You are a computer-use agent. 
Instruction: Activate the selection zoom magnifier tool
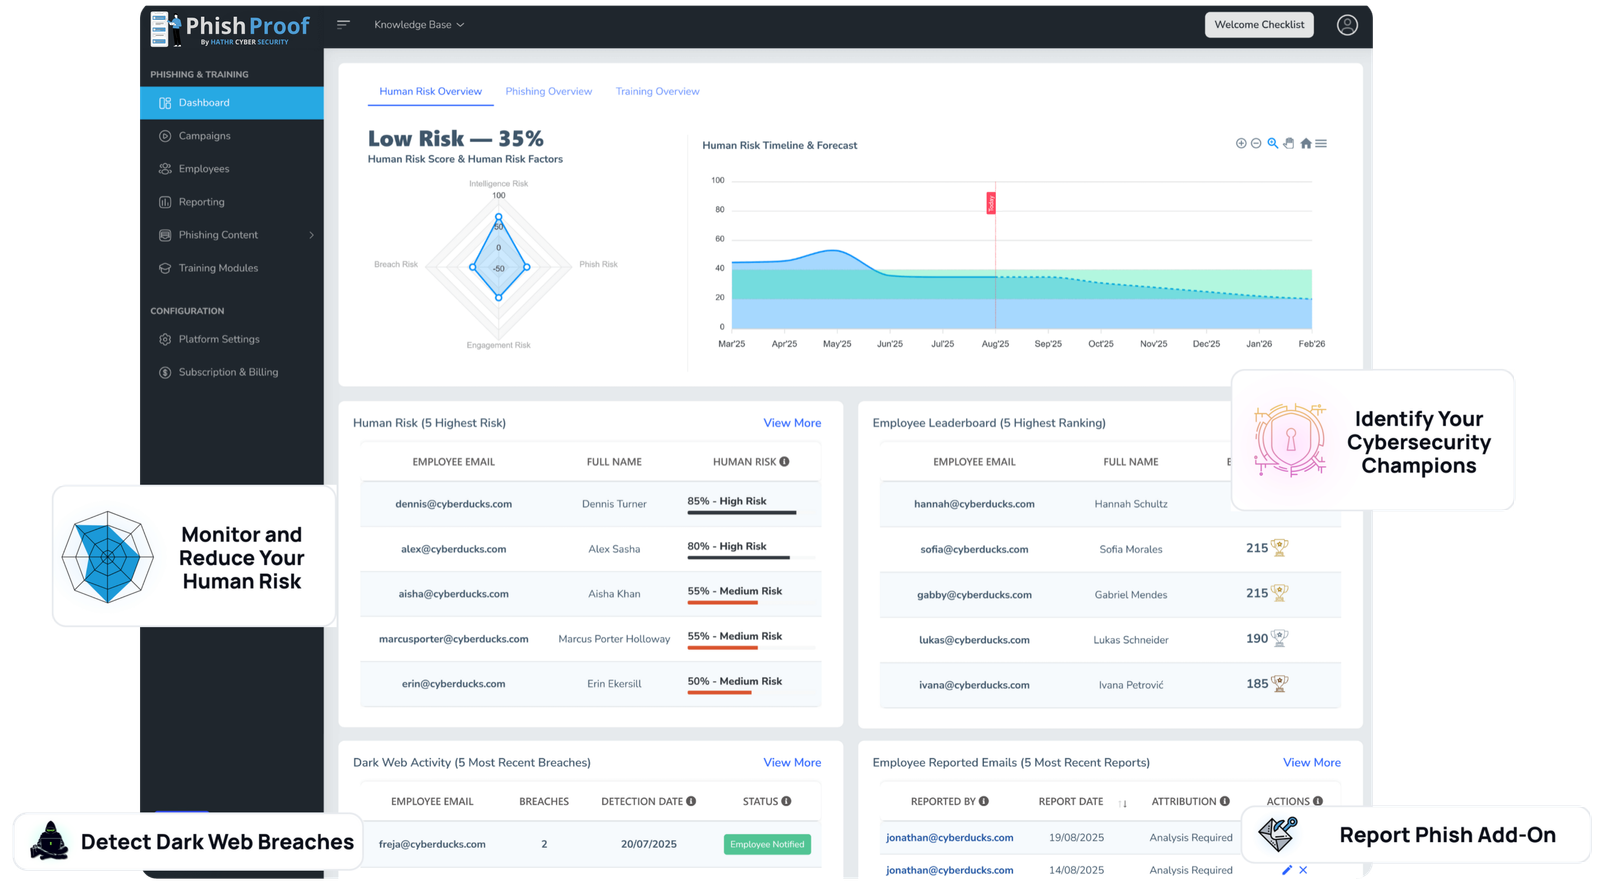pos(1273,144)
